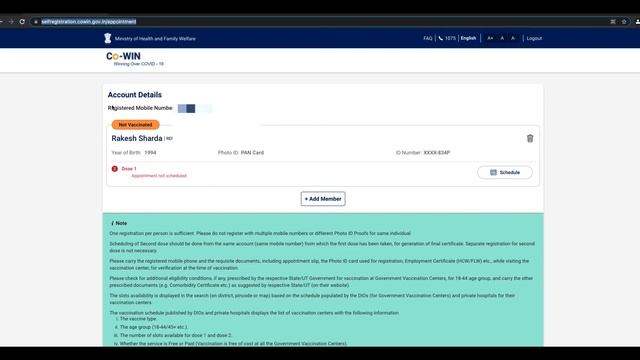Click the Schedule button for Dose 1

click(x=505, y=172)
